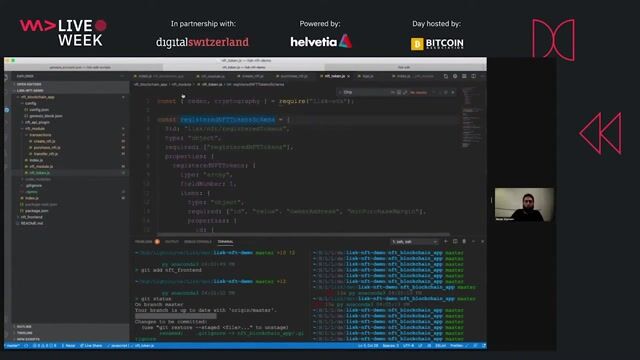The width and height of the screenshot is (640, 360).
Task: Add a new terminal with plus icon
Action: (446, 242)
